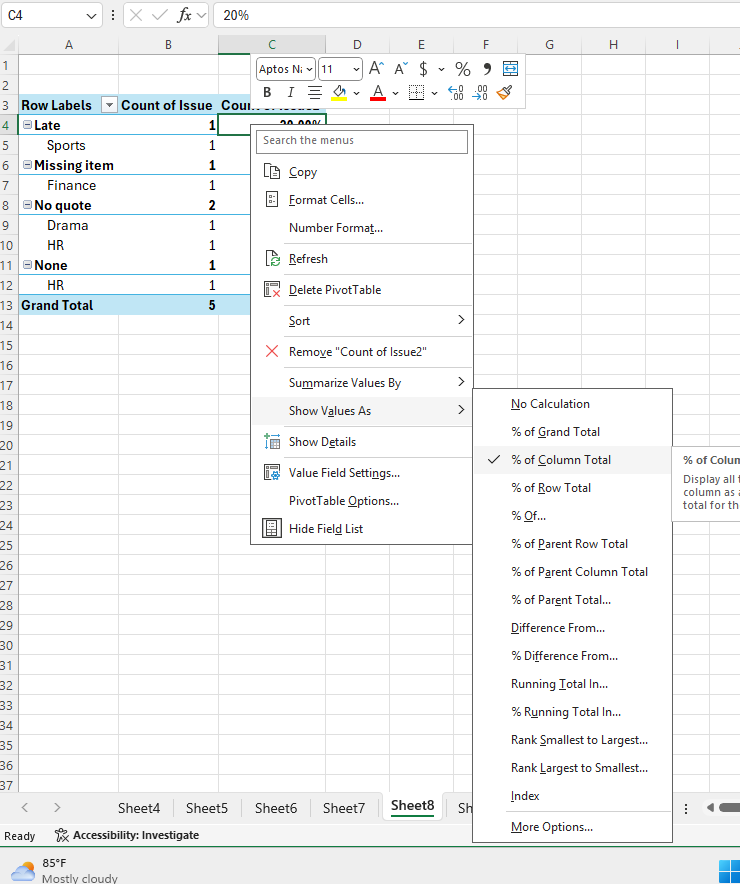Screen dimensions: 740x884
Task: Select Rank Smallest to Largest
Action: (573, 740)
